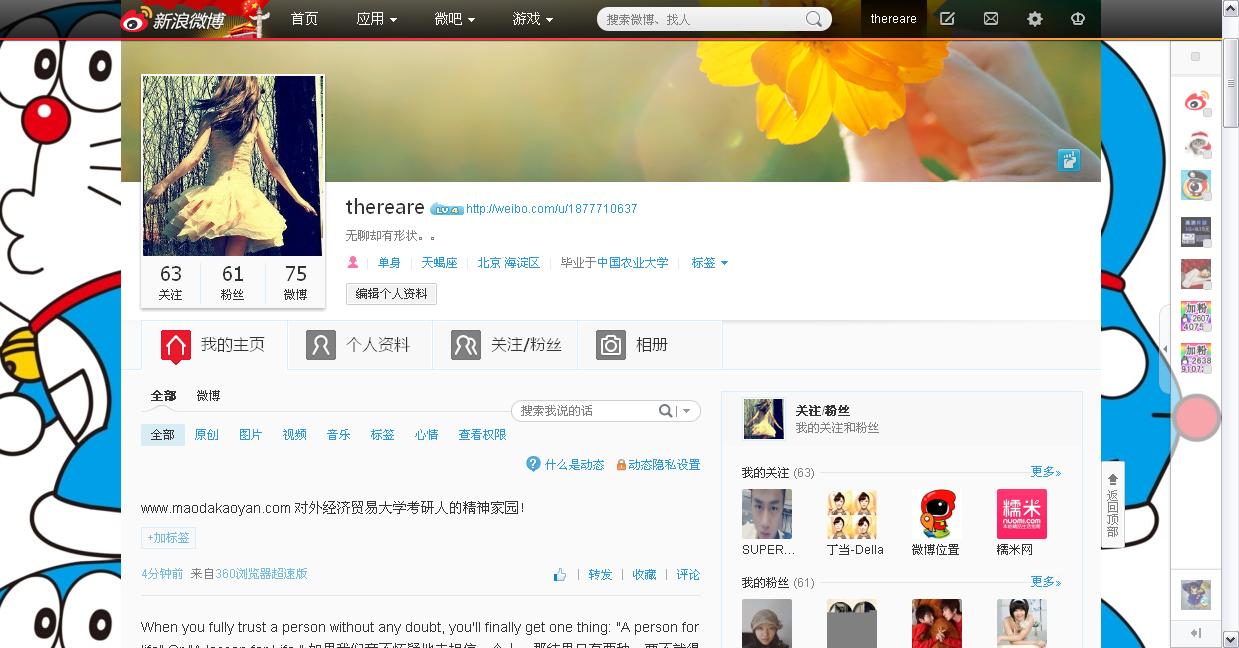Viewport: 1239px width, 648px height.
Task: Collapse the right sidebar with the arrow handle
Action: coord(1165,349)
